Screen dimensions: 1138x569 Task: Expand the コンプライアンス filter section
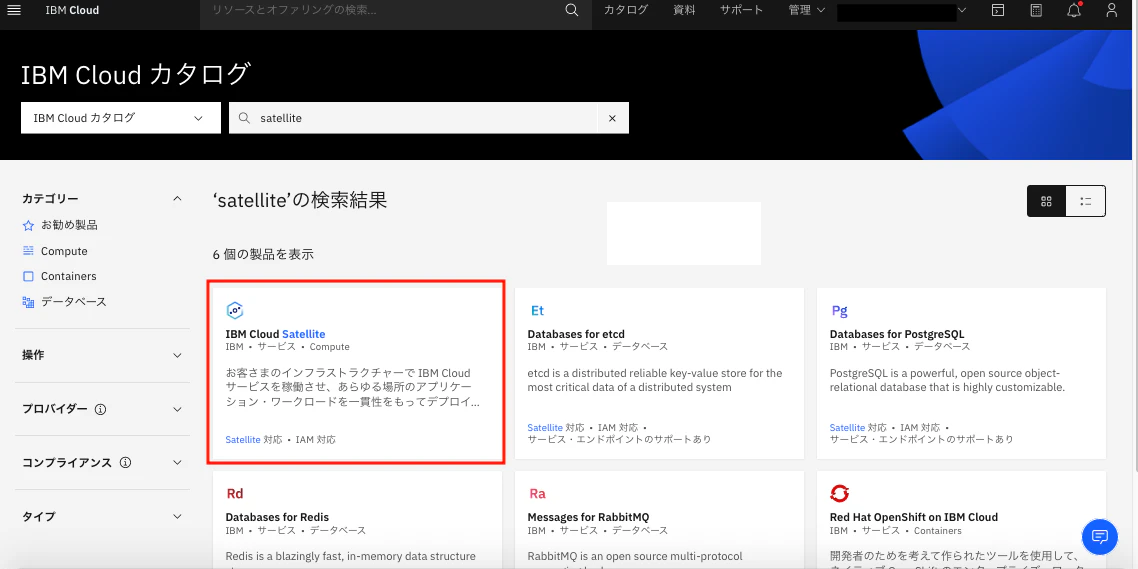(x=177, y=463)
